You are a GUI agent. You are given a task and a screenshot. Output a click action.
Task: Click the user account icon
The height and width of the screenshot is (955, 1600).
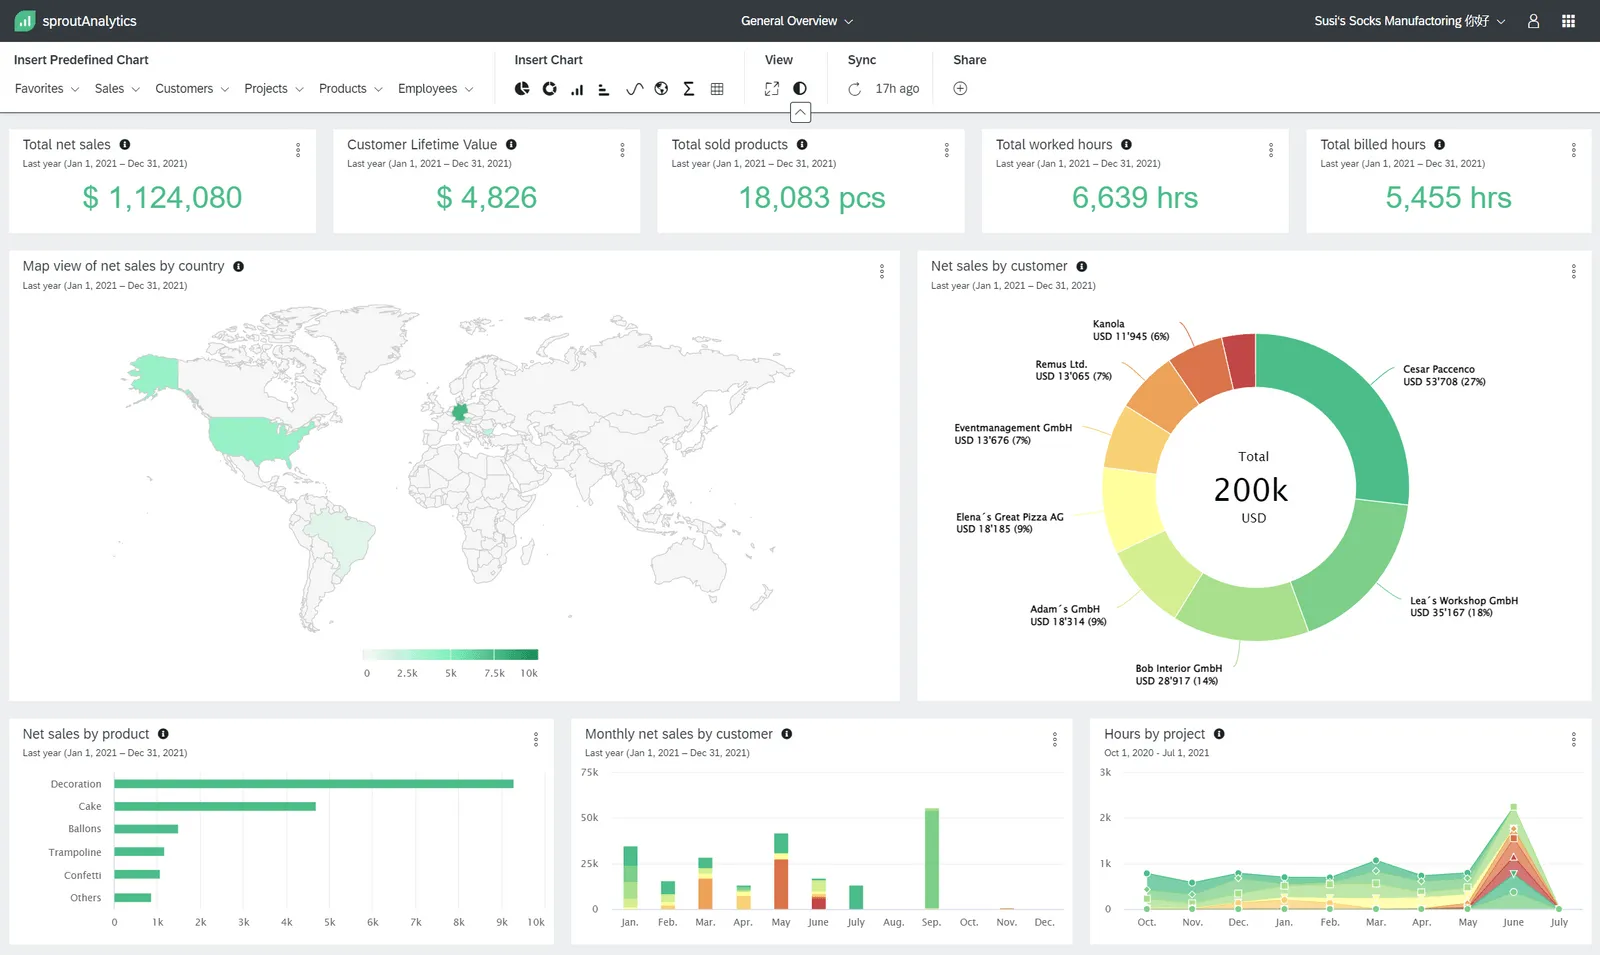[1533, 20]
